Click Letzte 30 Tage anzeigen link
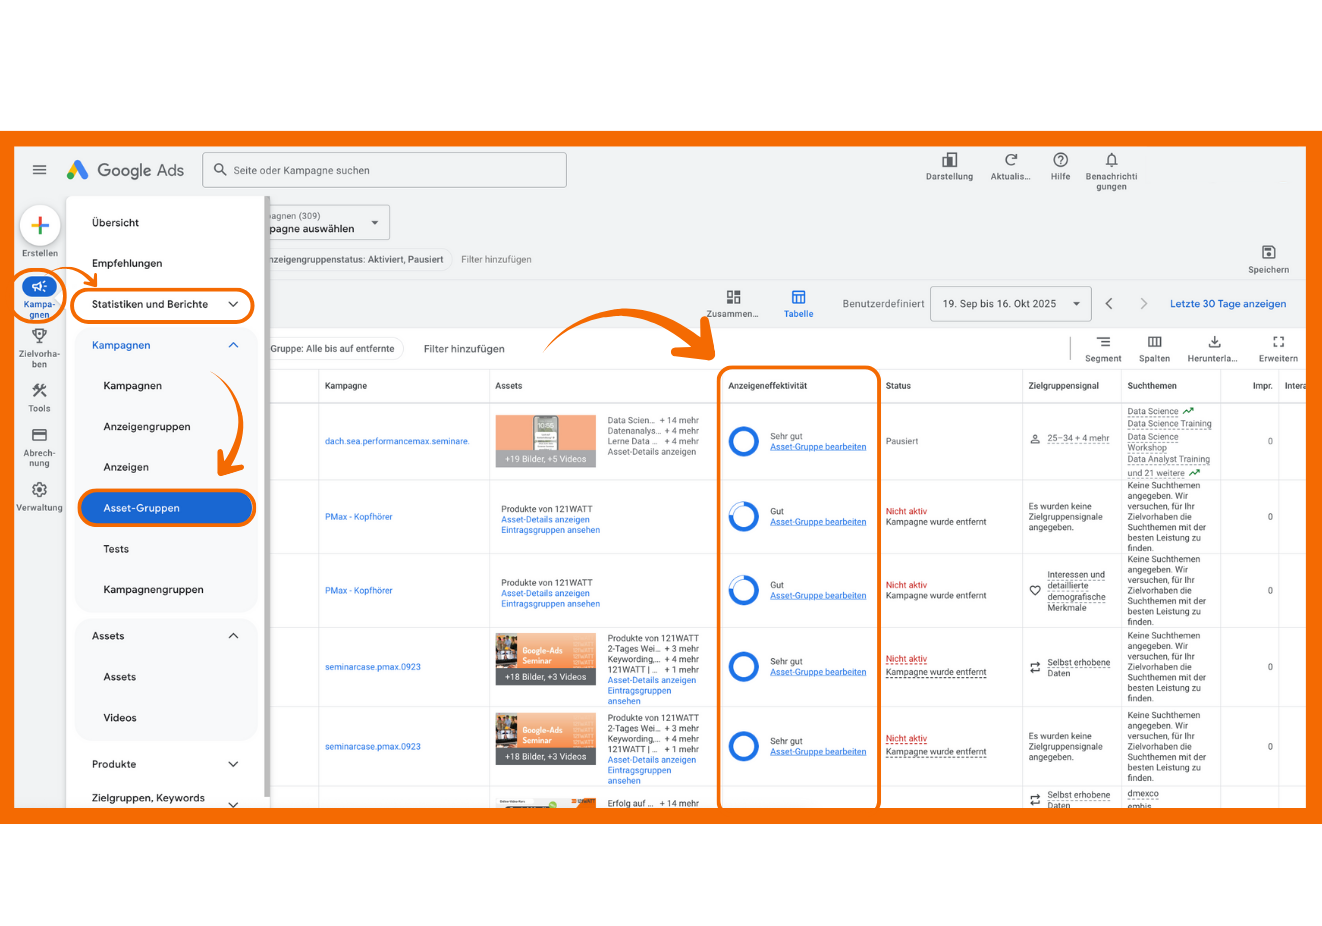This screenshot has width=1322, height=926. [1228, 304]
